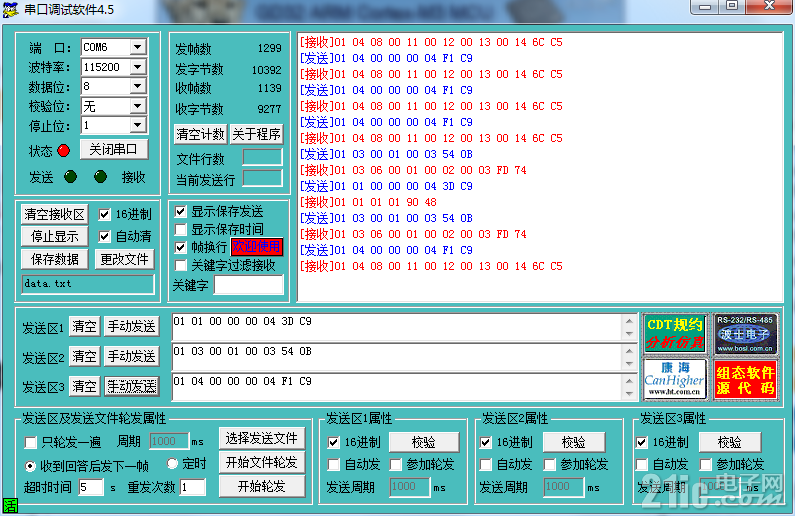The height and width of the screenshot is (516, 795).
Task: Enable 自动发 in 发送区3属性
Action: 641,464
